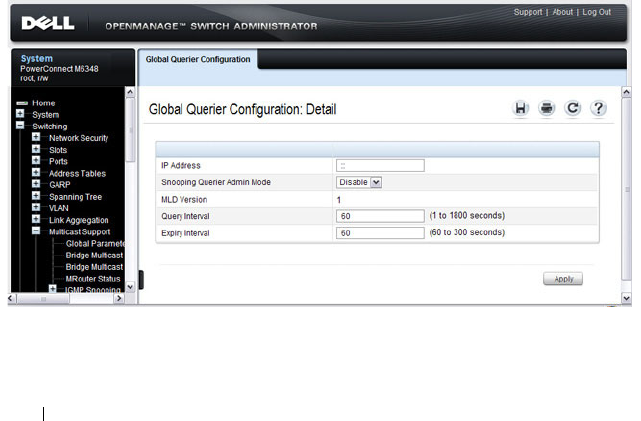Viewport: 641px width, 421px height.
Task: Select Slots tree item
Action: coord(58,150)
